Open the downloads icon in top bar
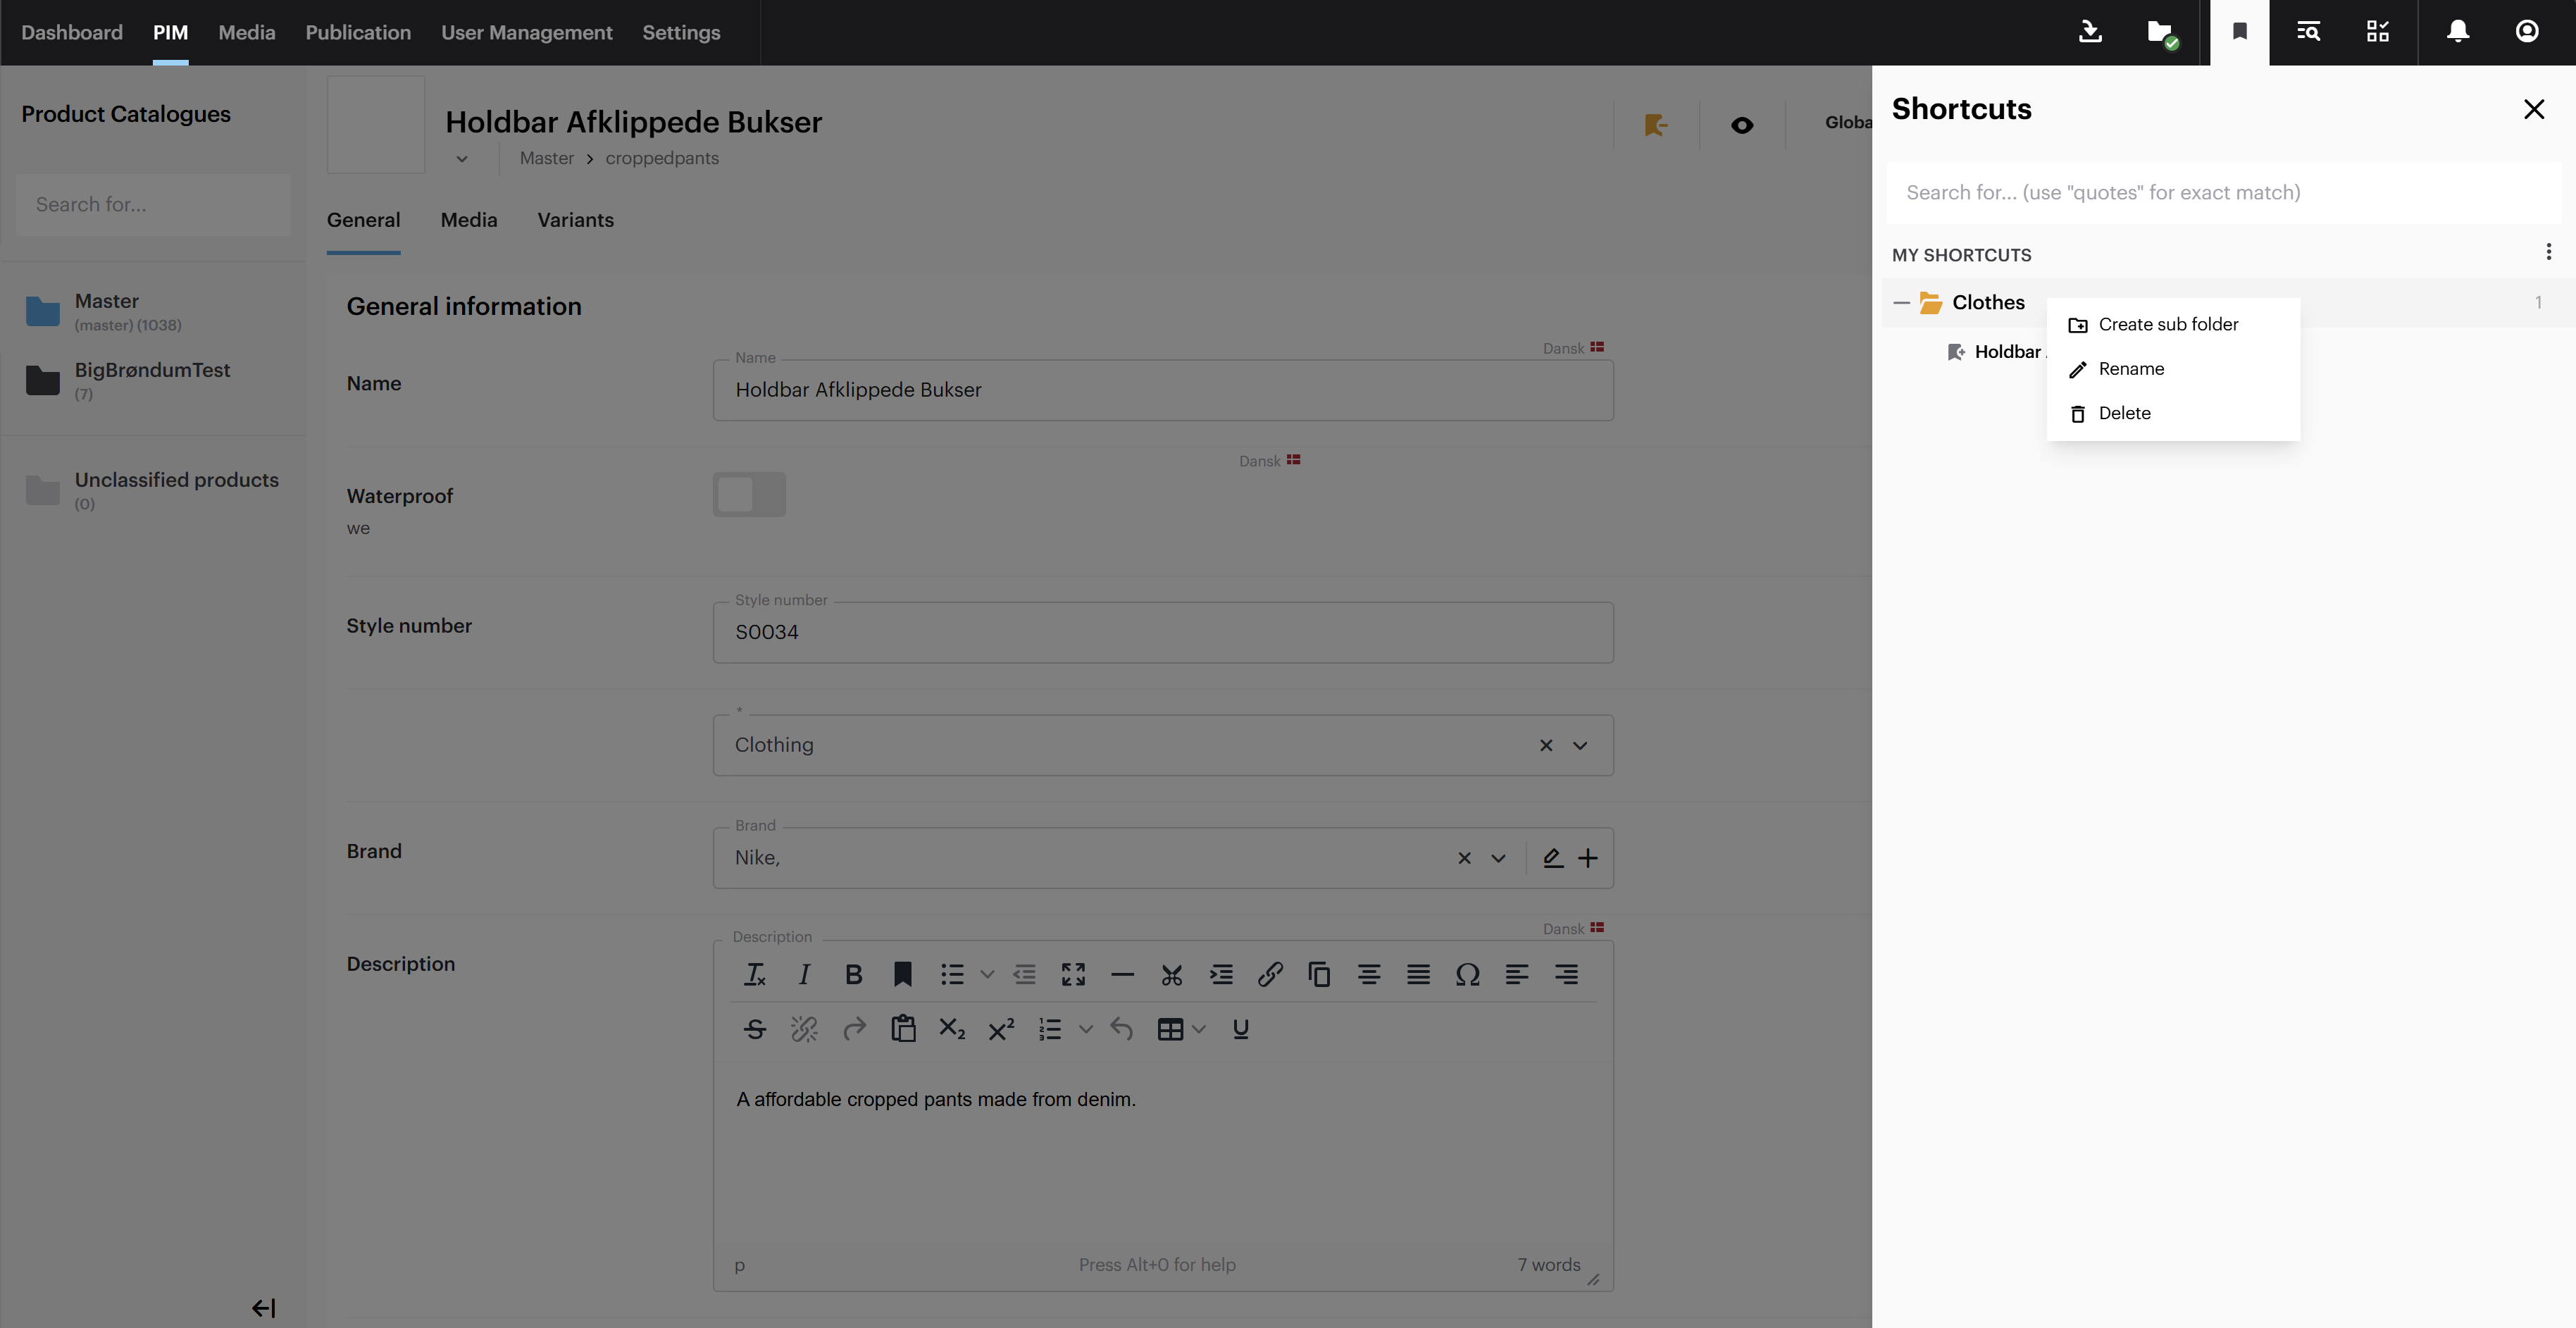2576x1328 pixels. tap(2090, 32)
